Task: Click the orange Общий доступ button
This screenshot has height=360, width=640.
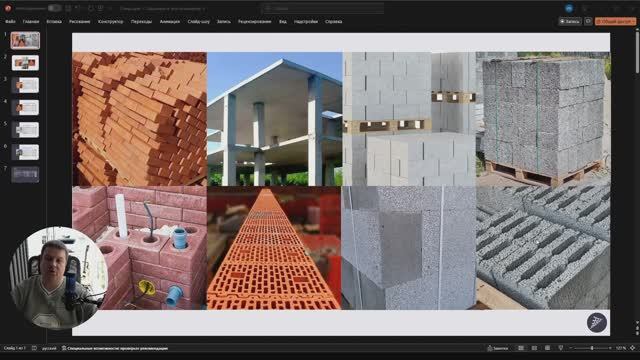Action: click(615, 21)
